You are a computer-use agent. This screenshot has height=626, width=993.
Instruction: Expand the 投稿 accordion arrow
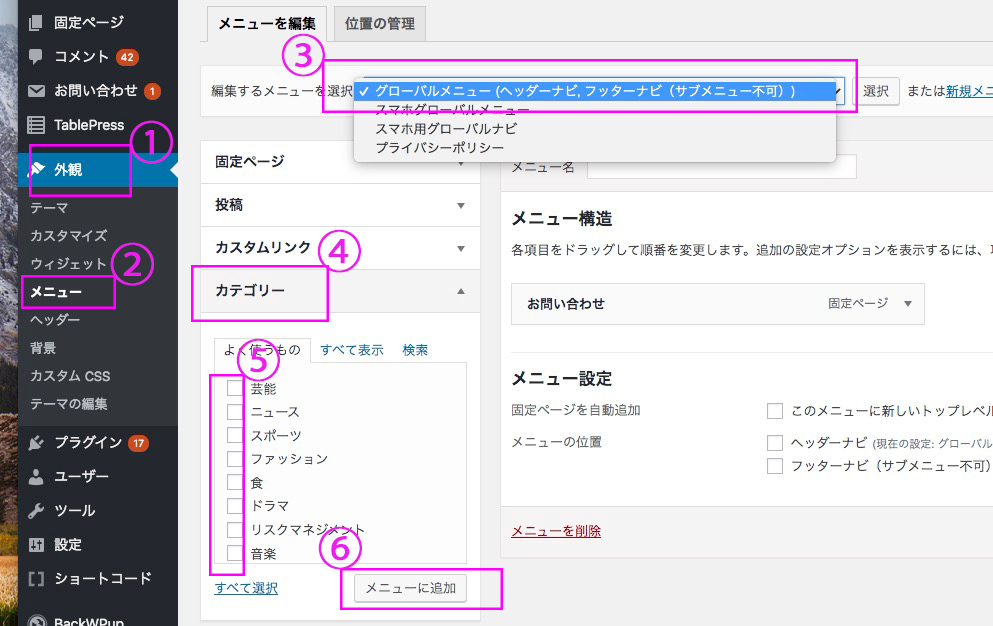click(461, 205)
